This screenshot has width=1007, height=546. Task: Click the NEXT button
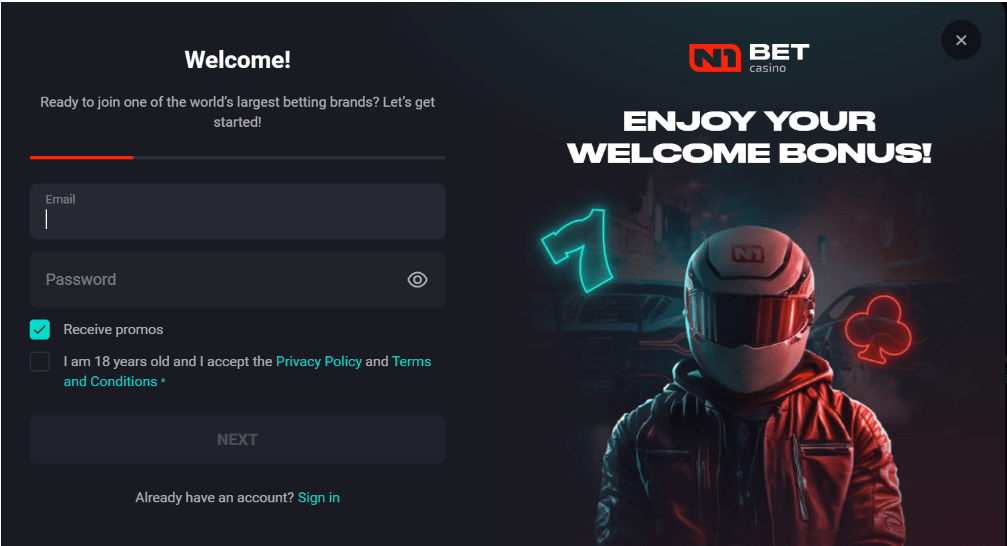238,439
